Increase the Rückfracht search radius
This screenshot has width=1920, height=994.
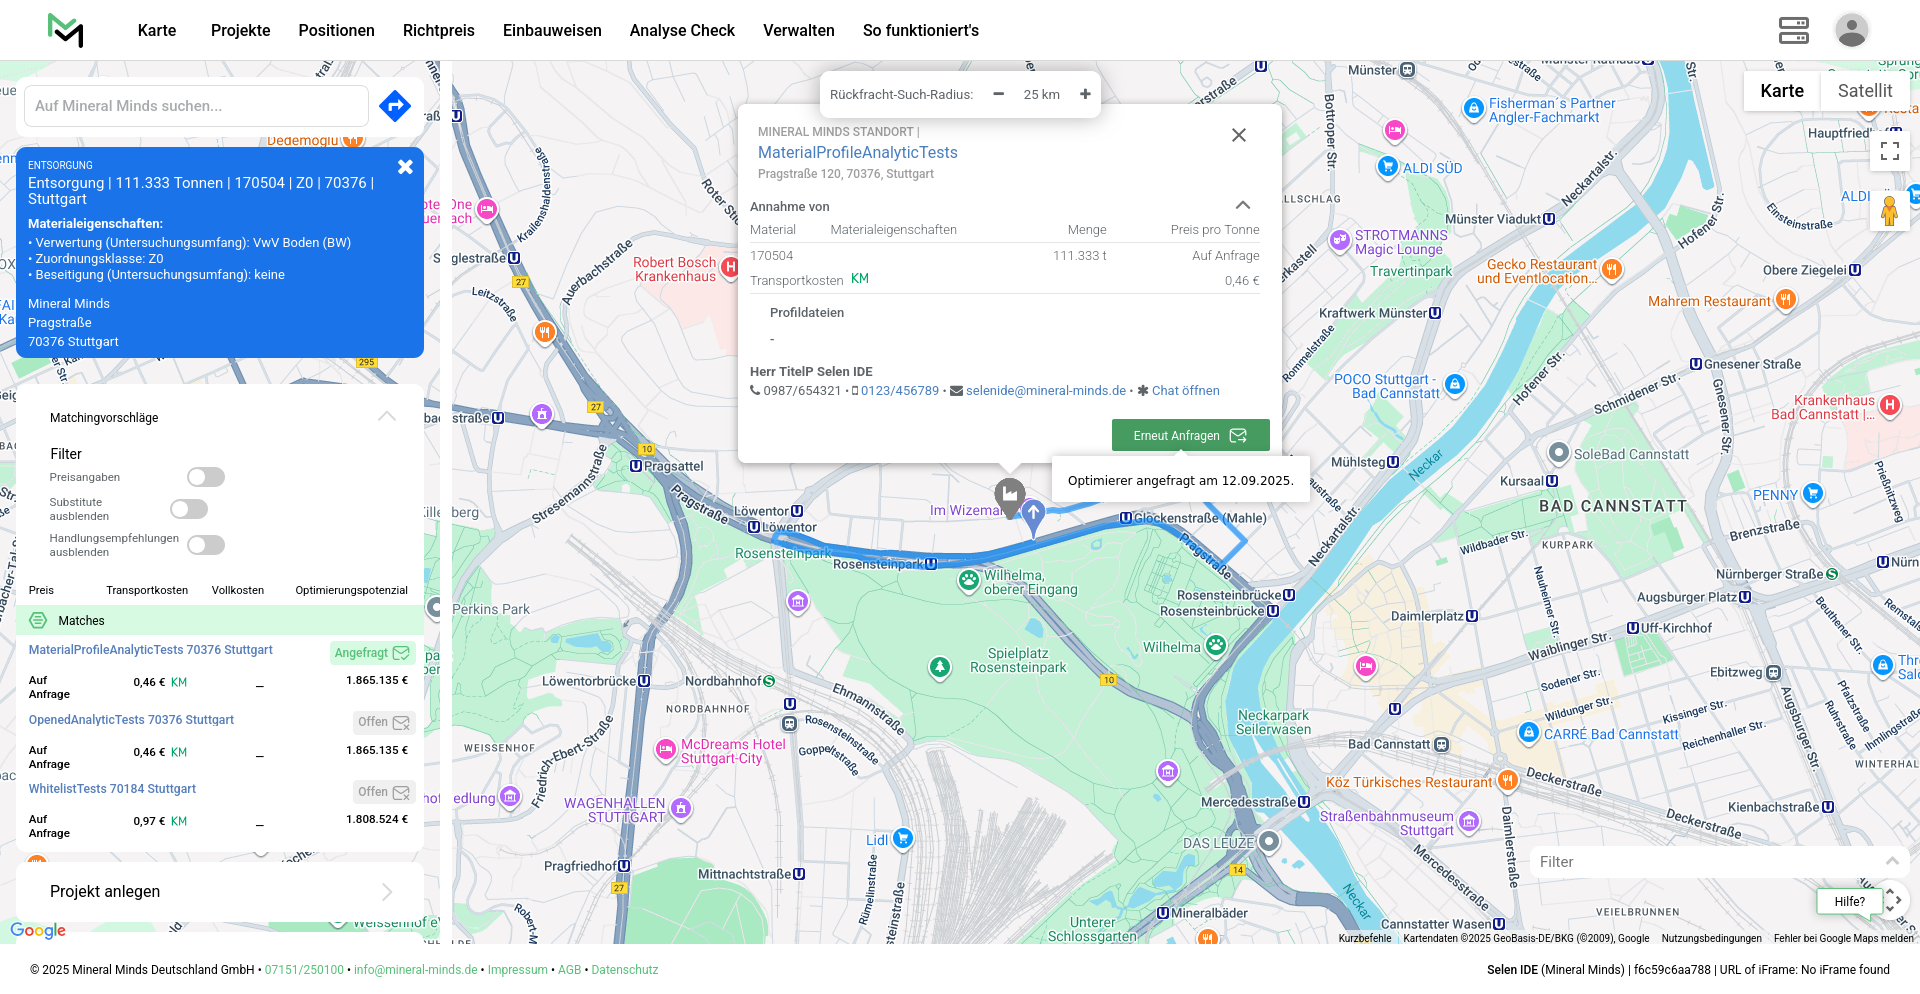[x=1085, y=94]
